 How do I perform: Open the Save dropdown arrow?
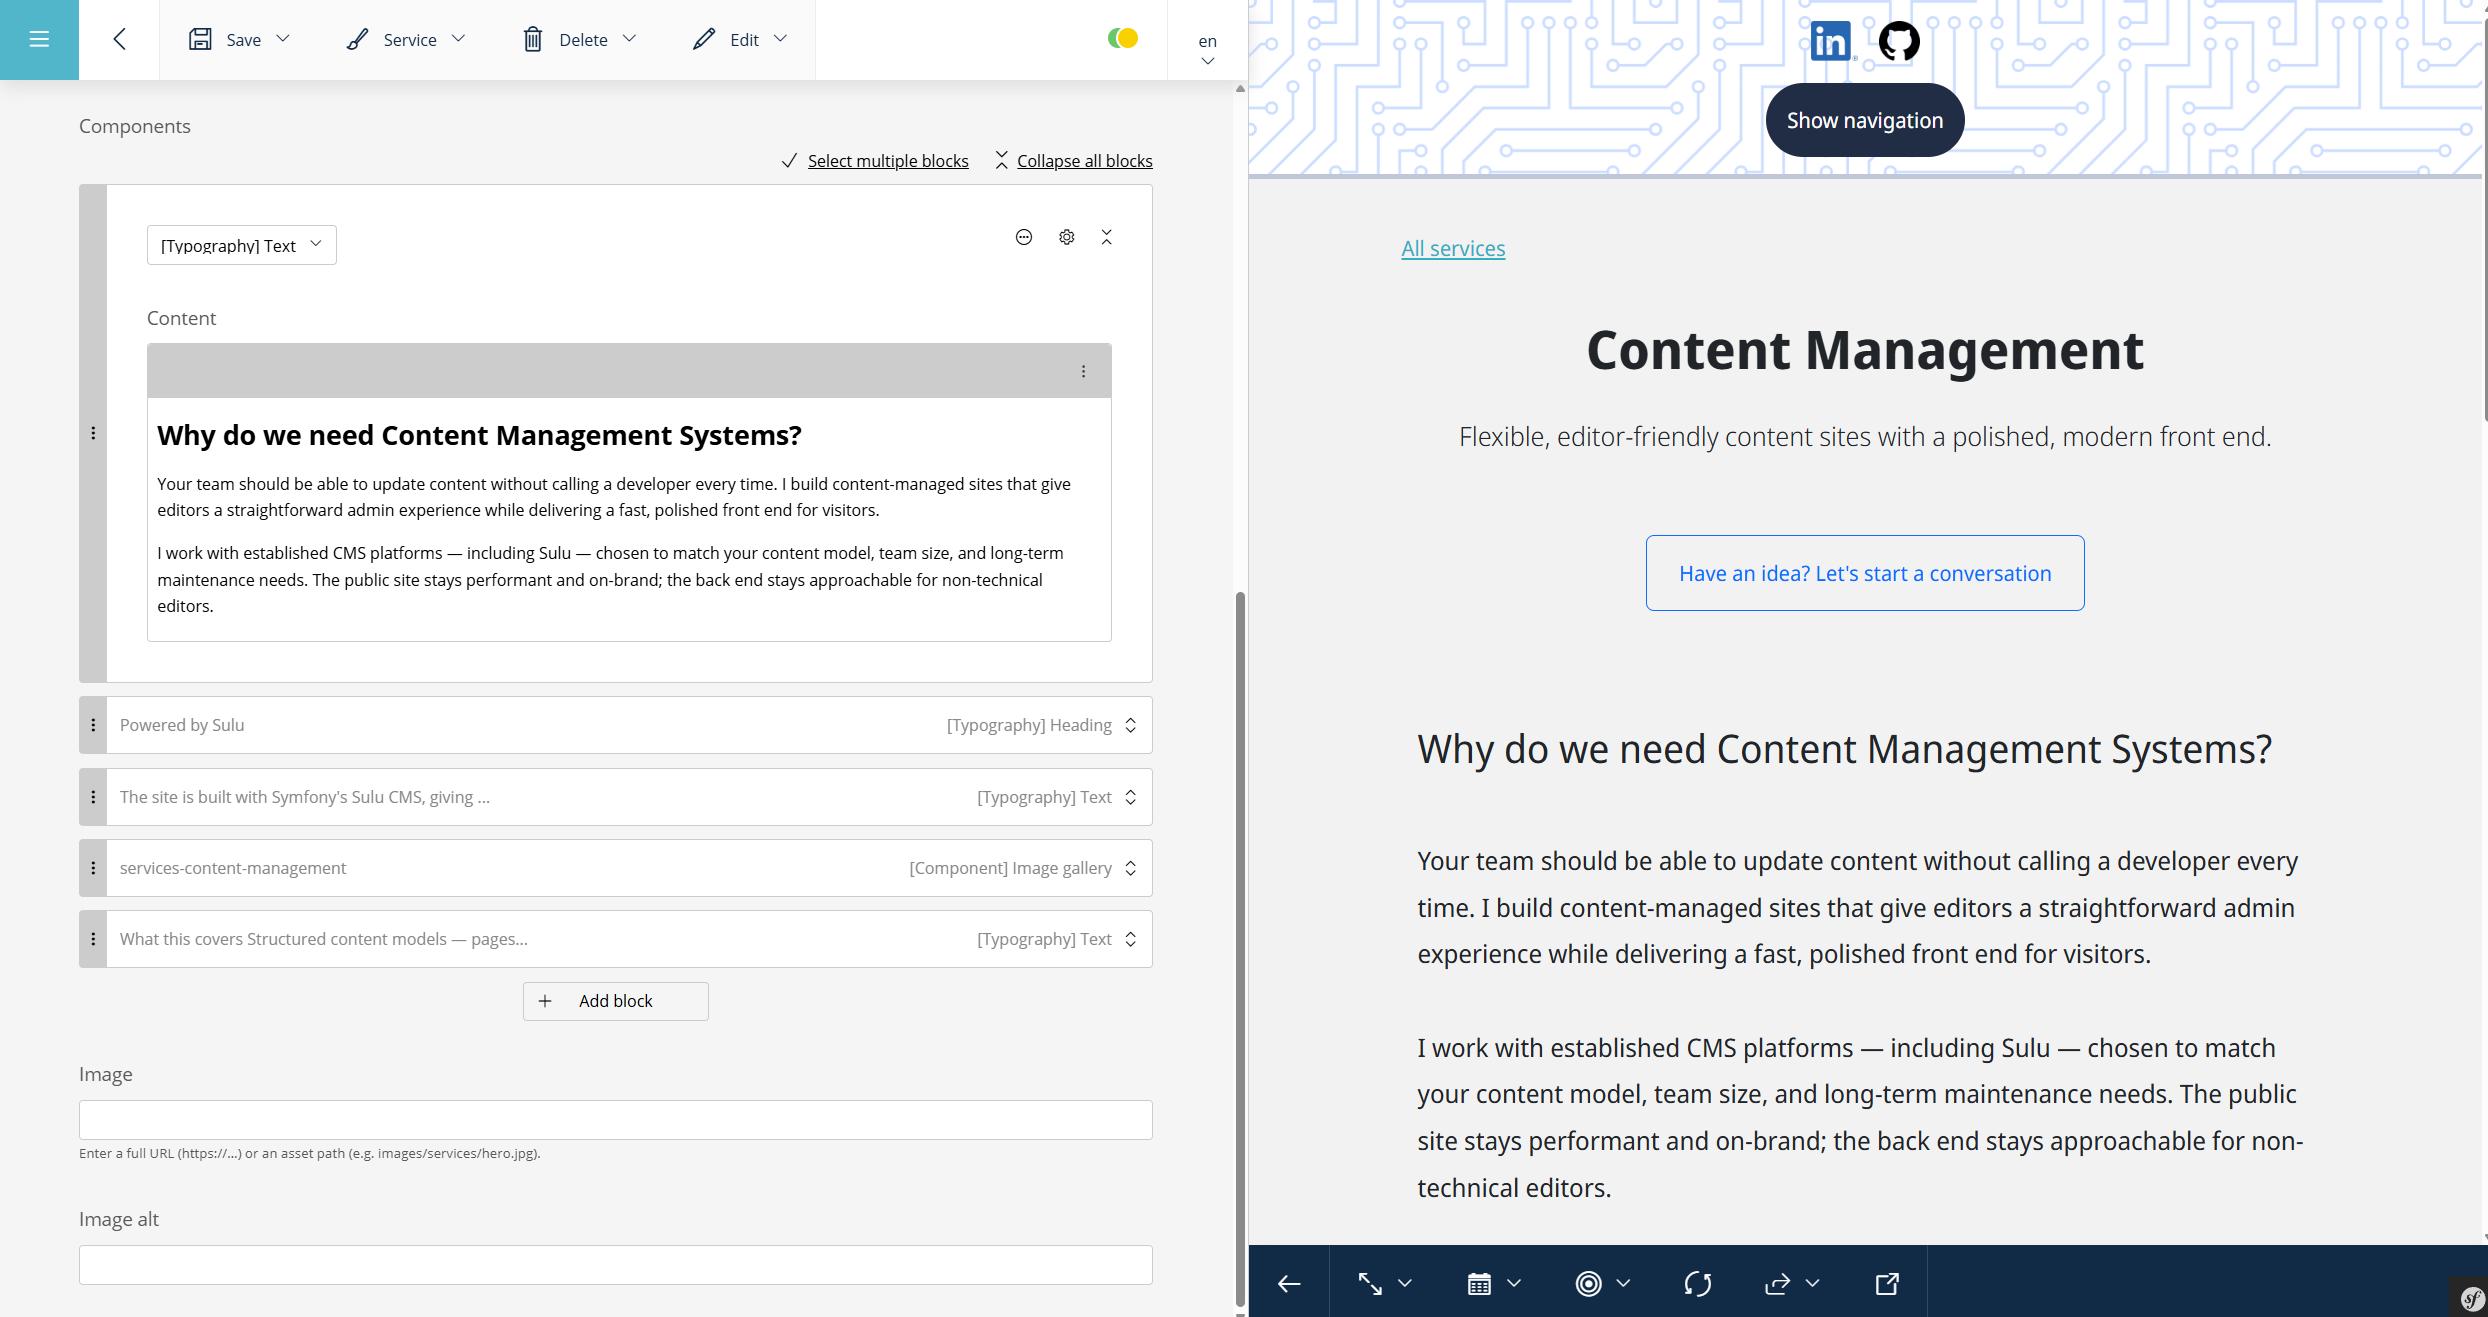(x=283, y=39)
